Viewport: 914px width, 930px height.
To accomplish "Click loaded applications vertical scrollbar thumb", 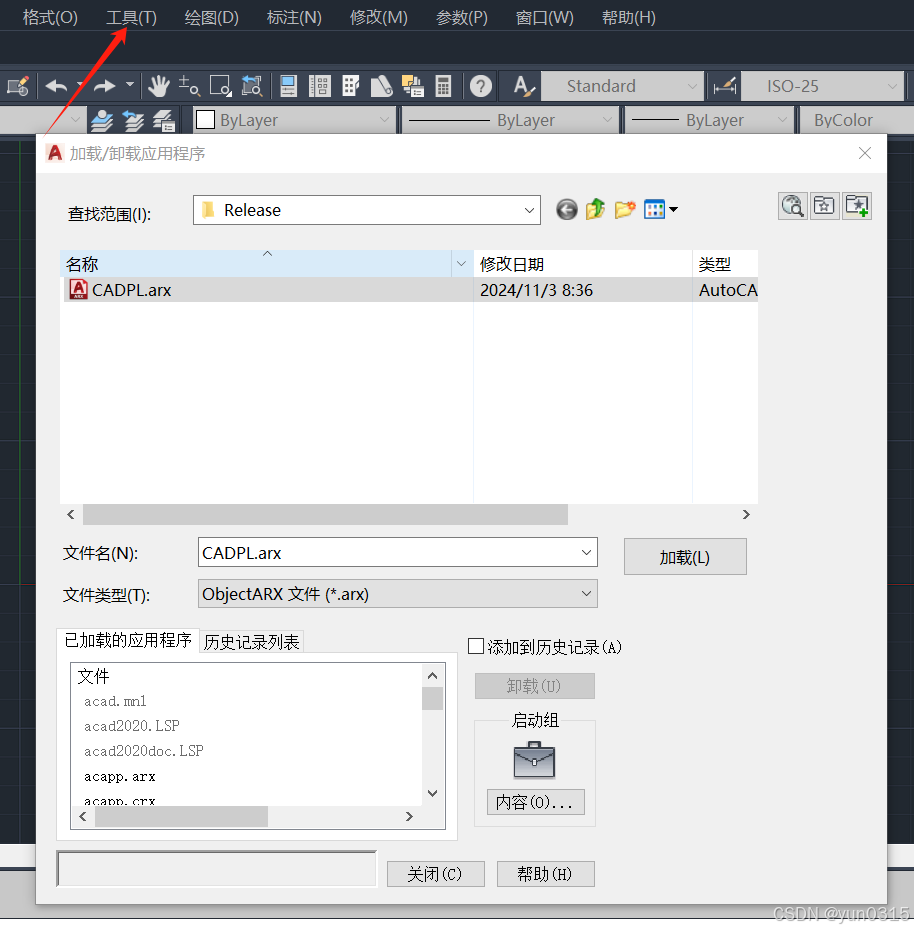I will coord(432,698).
